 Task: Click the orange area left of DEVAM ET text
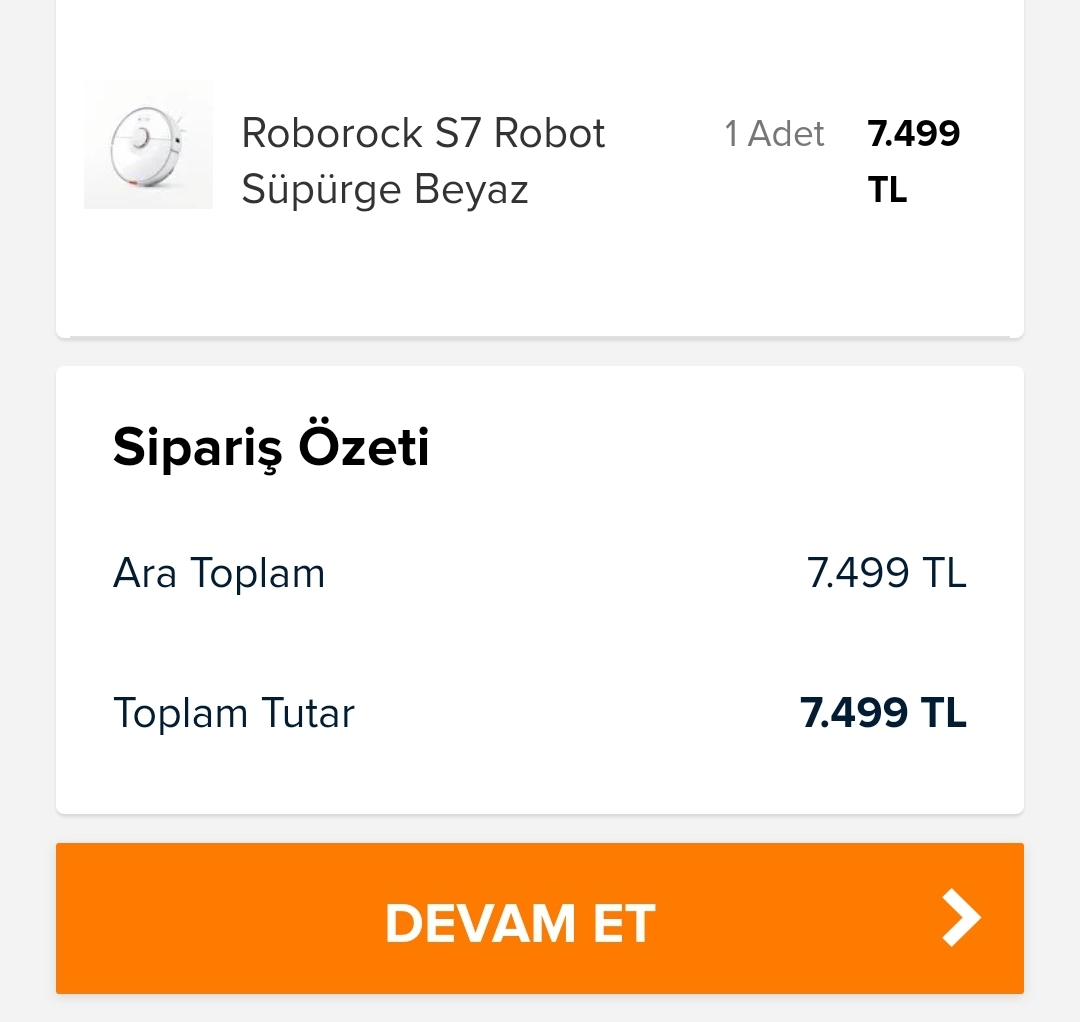click(220, 918)
